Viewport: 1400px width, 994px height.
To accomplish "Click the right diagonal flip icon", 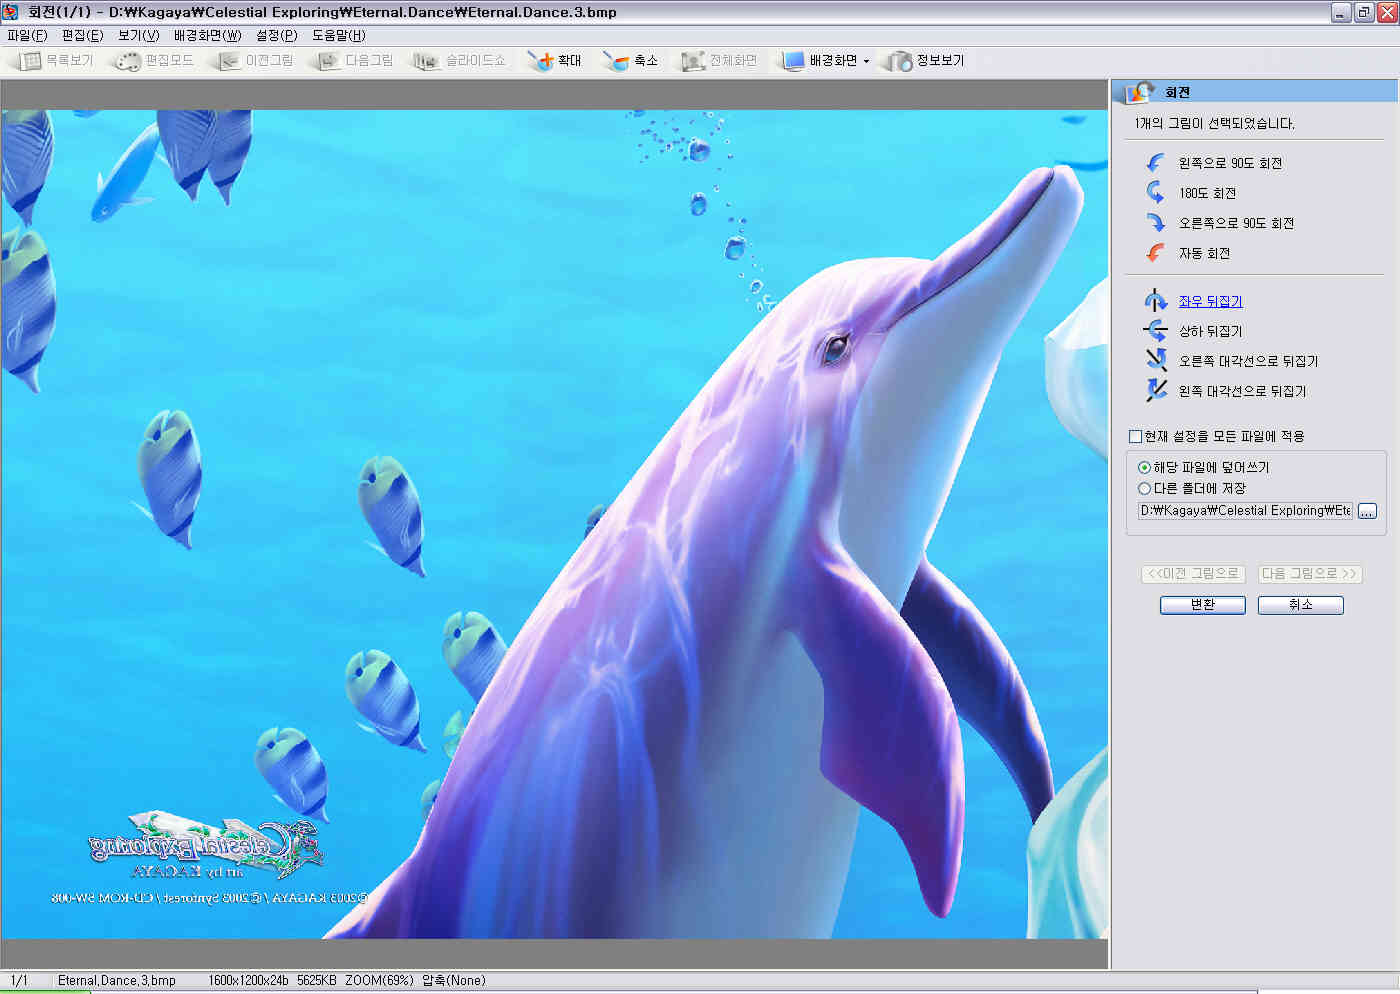I will (x=1156, y=361).
